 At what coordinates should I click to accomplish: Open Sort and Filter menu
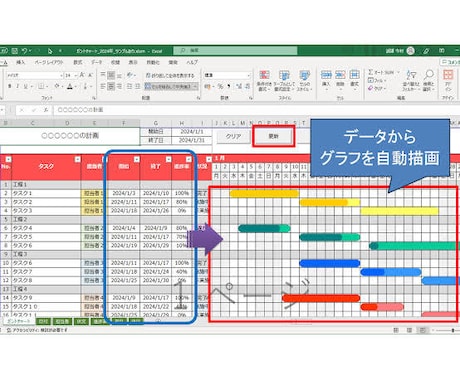411,81
